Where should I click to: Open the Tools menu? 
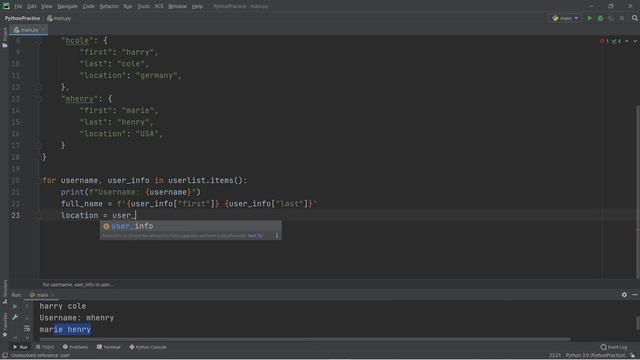coord(143,7)
